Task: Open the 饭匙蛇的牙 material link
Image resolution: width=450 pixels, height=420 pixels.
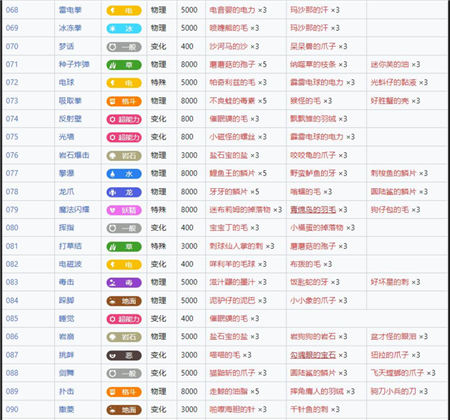Action: [309, 282]
